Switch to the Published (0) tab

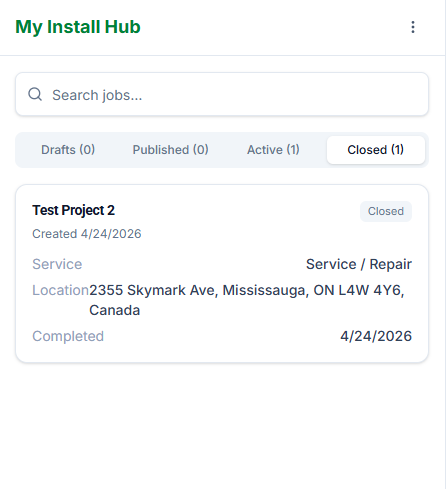pos(170,150)
